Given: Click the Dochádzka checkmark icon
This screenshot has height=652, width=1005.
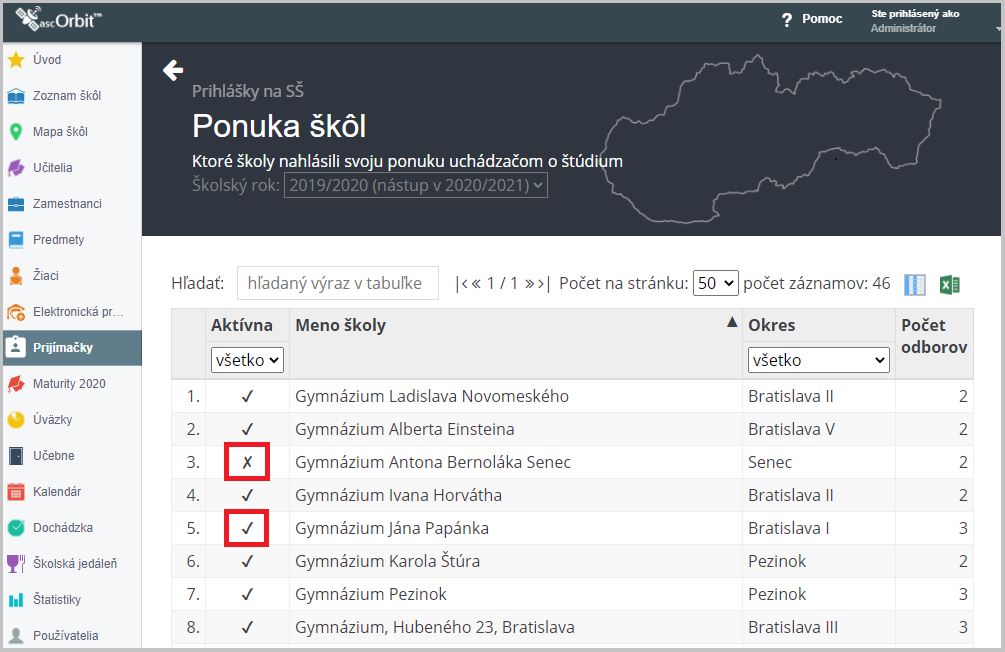Looking at the screenshot, I should 16,528.
